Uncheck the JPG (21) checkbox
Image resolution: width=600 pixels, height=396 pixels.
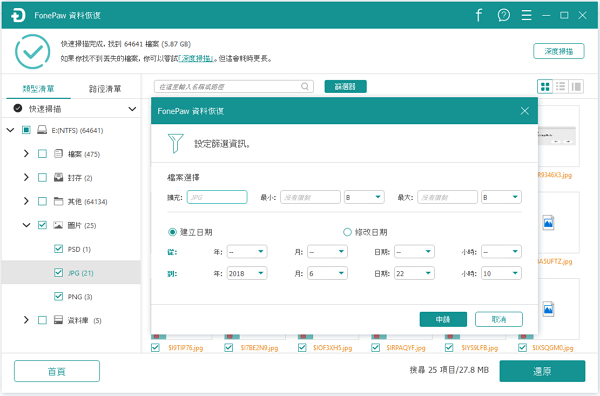[58, 272]
